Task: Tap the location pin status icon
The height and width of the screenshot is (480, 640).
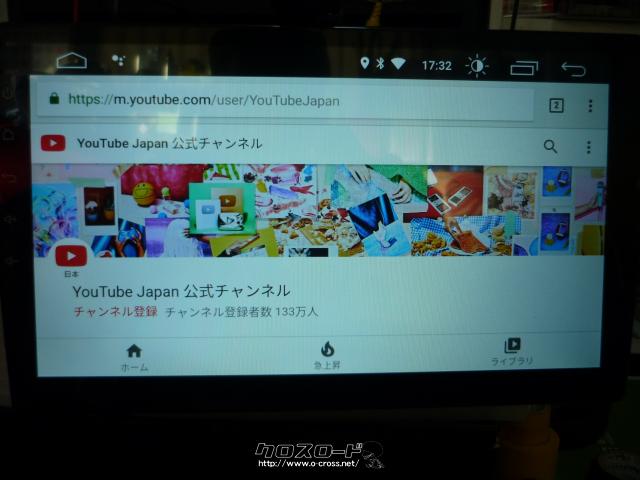Action: [x=364, y=63]
